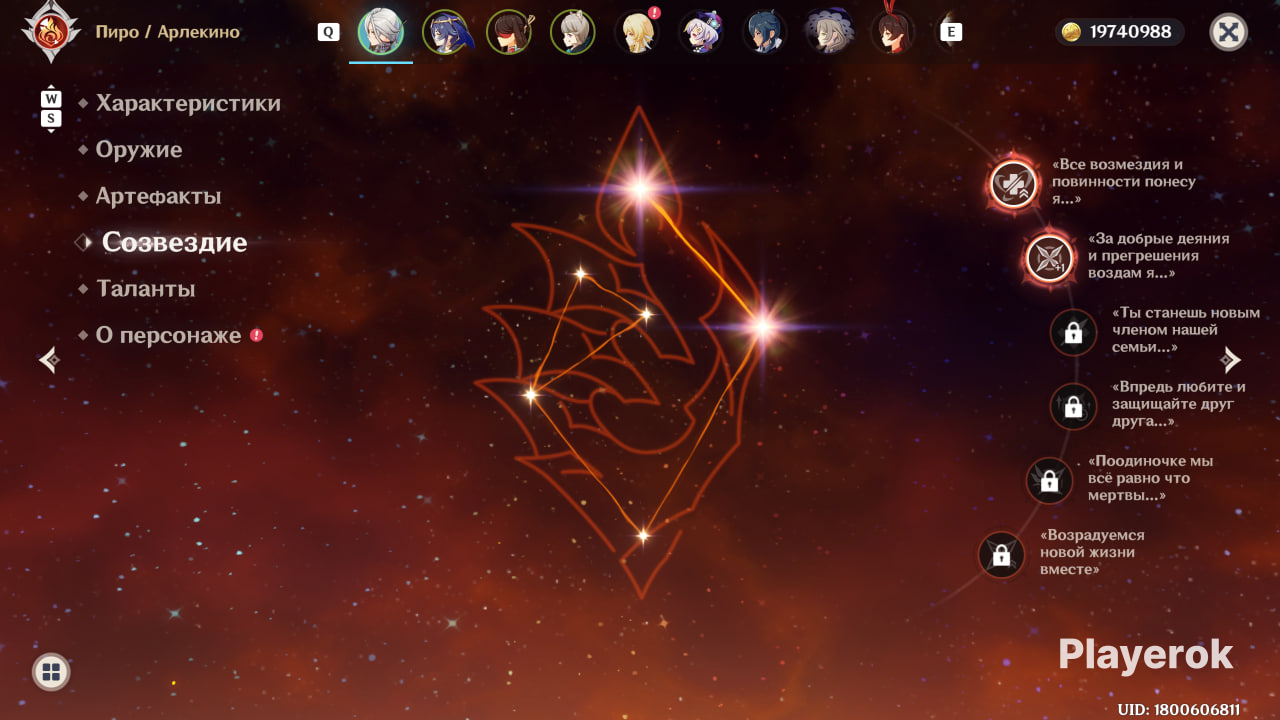Go to previous character with left arrow
The height and width of the screenshot is (720, 1280).
click(49, 360)
